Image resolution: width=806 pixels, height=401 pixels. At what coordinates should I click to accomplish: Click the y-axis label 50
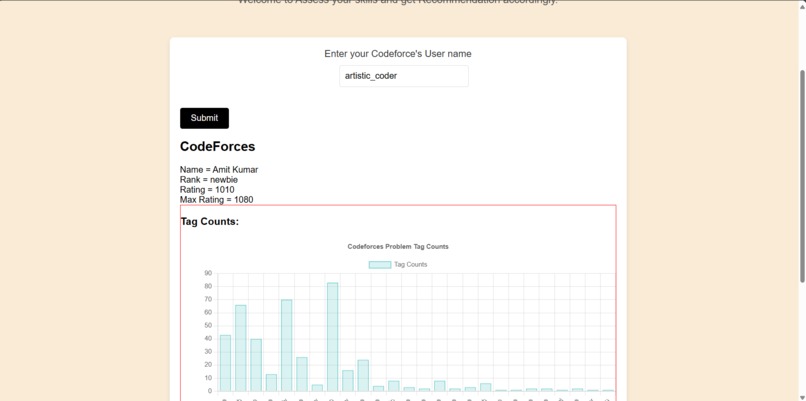point(208,325)
